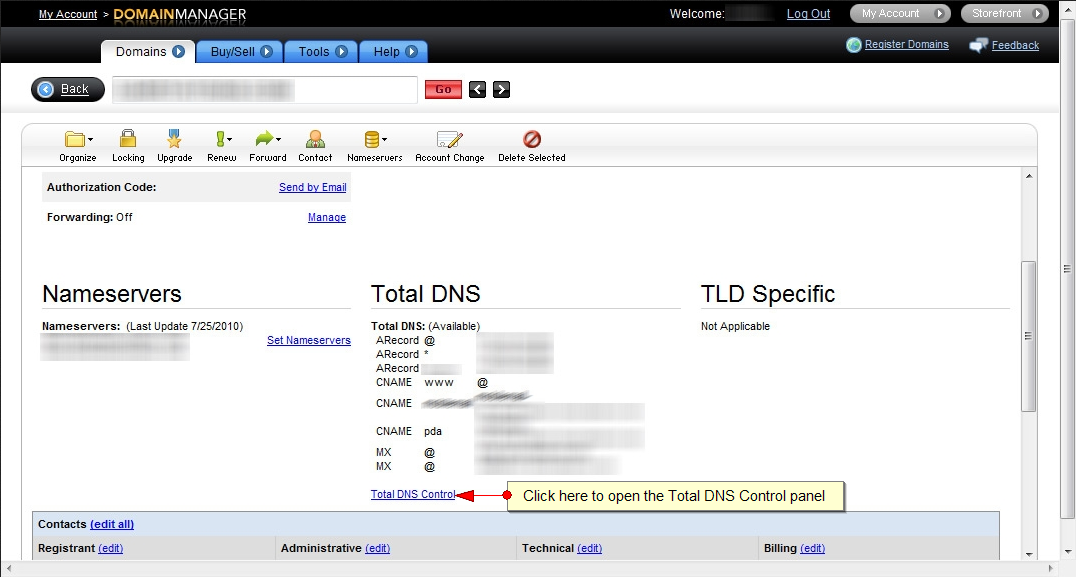Select the Upgrade medal icon
This screenshot has width=1076, height=577.
point(174,139)
